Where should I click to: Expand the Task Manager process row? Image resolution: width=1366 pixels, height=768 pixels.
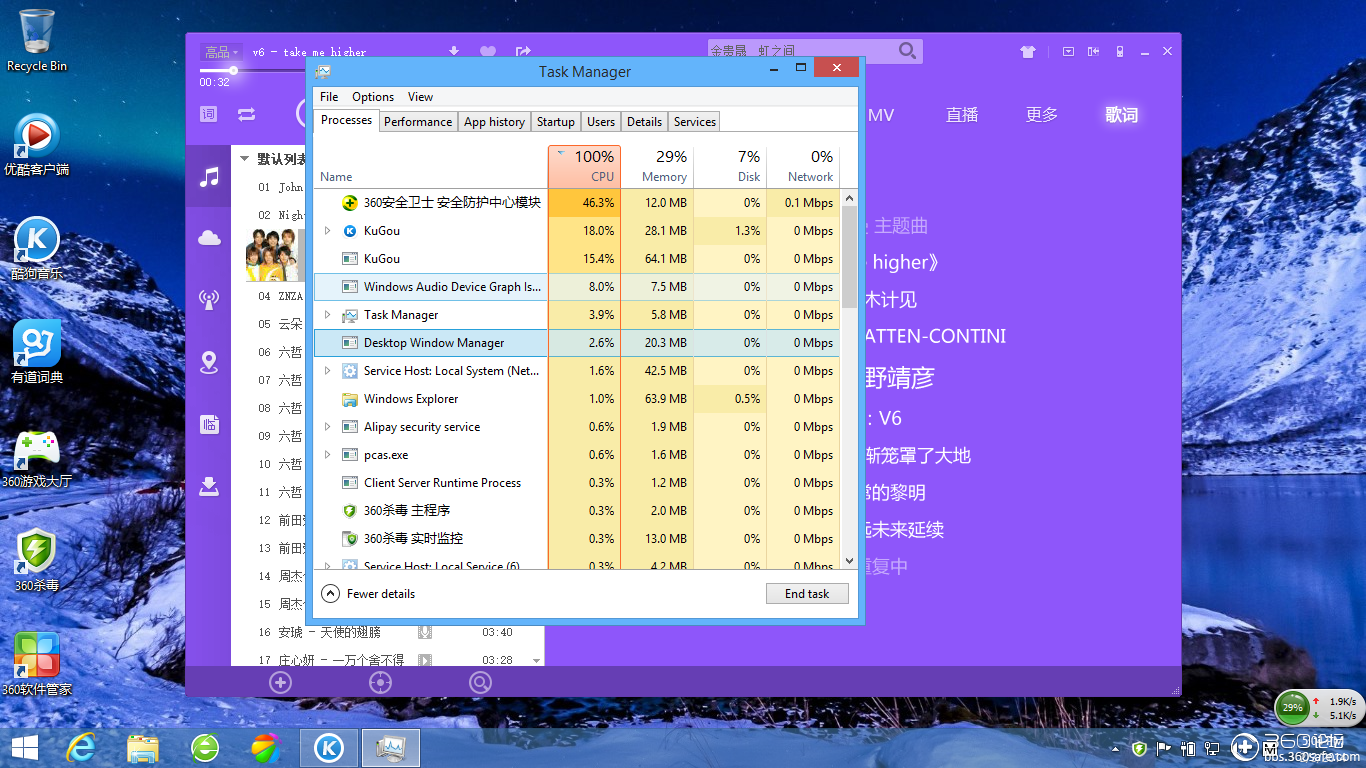coord(328,315)
